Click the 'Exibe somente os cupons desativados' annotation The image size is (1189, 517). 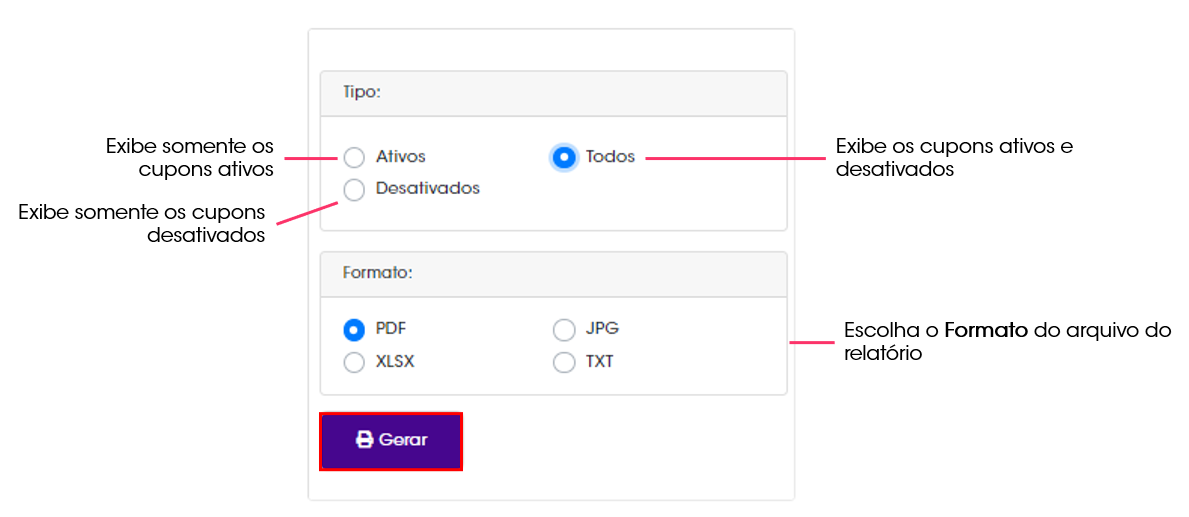(x=142, y=223)
